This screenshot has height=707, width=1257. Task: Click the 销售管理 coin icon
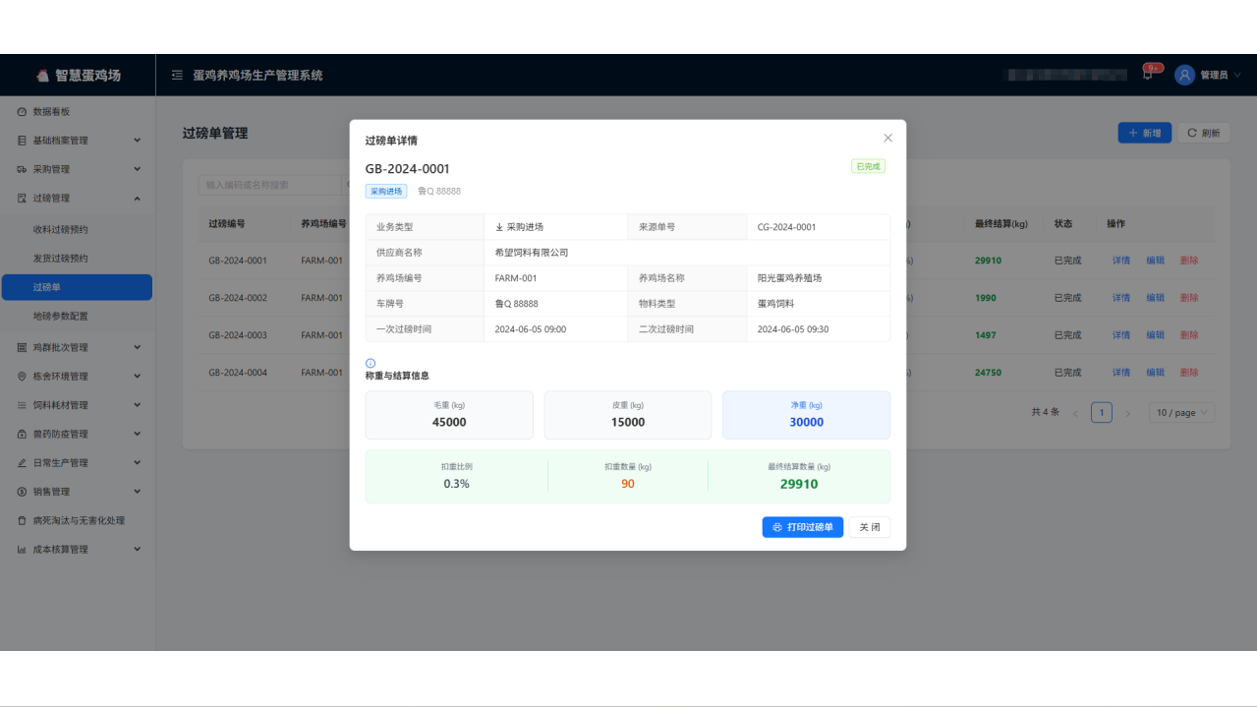[x=22, y=492]
